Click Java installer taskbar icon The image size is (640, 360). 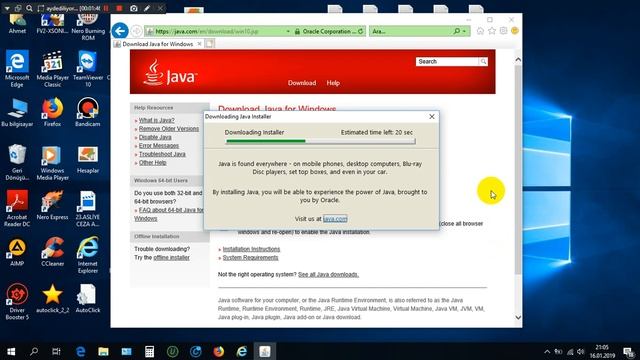tap(264, 351)
